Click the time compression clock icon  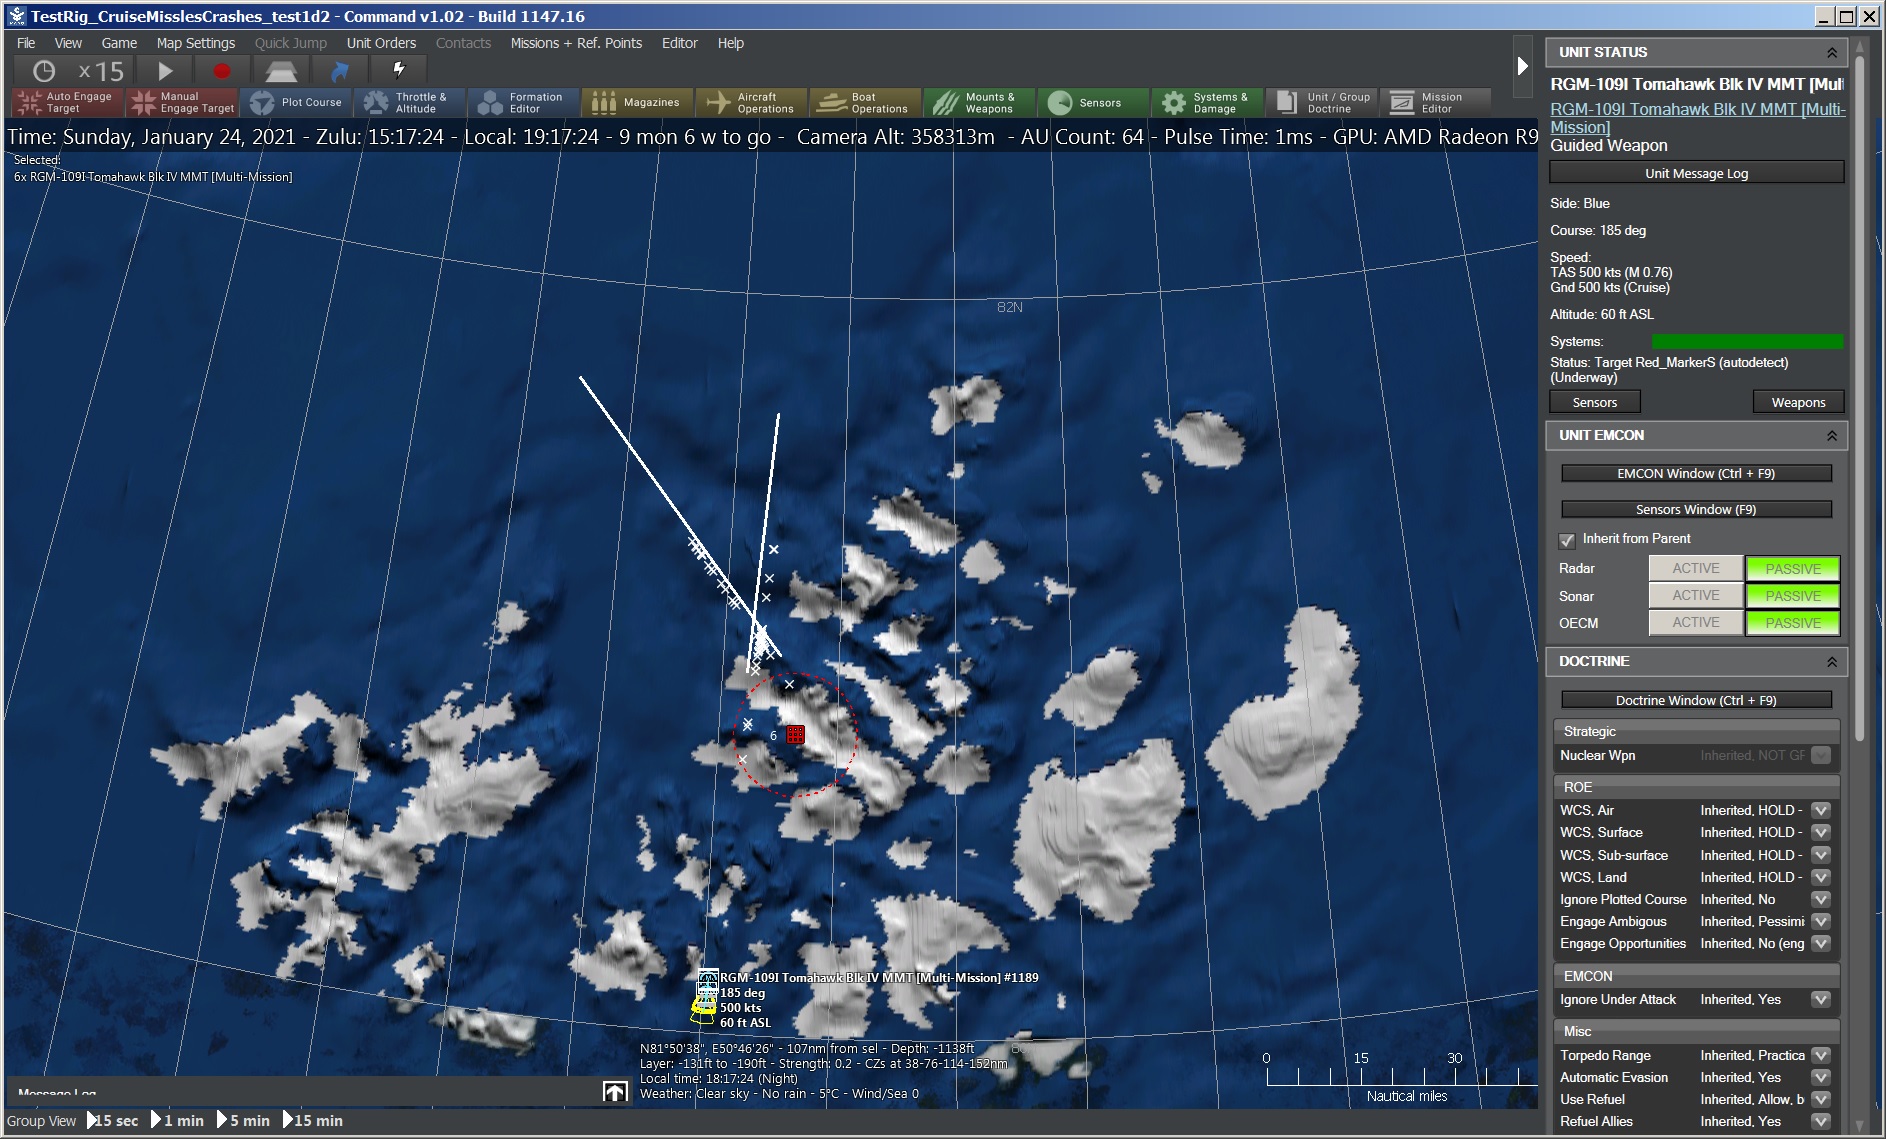[x=44, y=71]
